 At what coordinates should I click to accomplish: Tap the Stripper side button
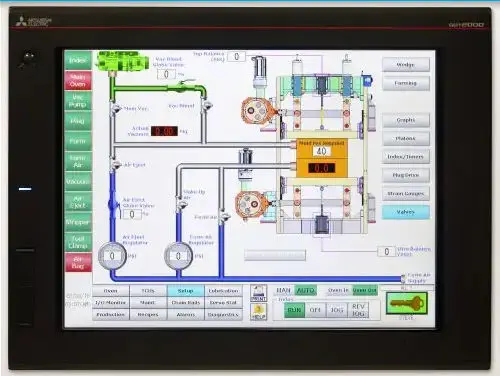tap(78, 222)
